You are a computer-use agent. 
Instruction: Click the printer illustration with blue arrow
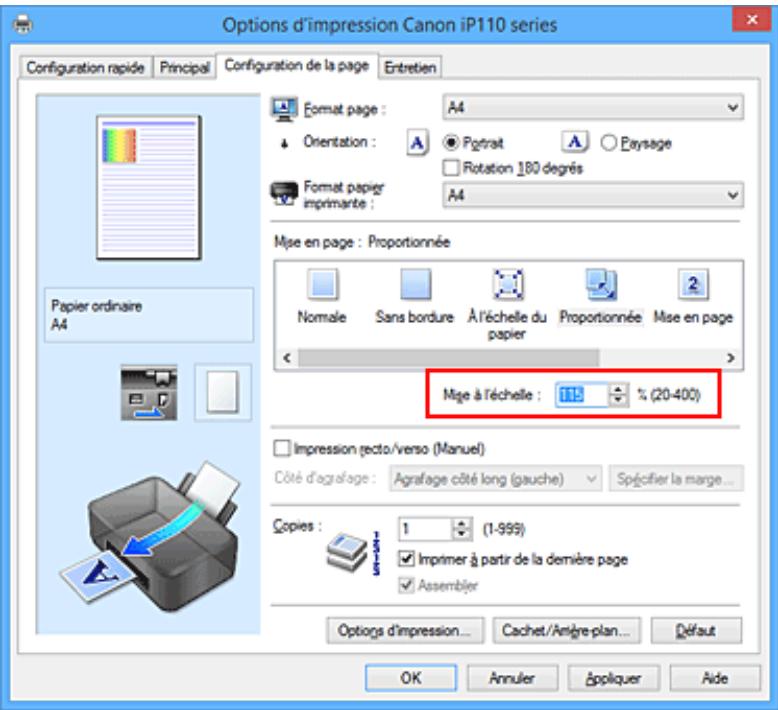pos(151,536)
